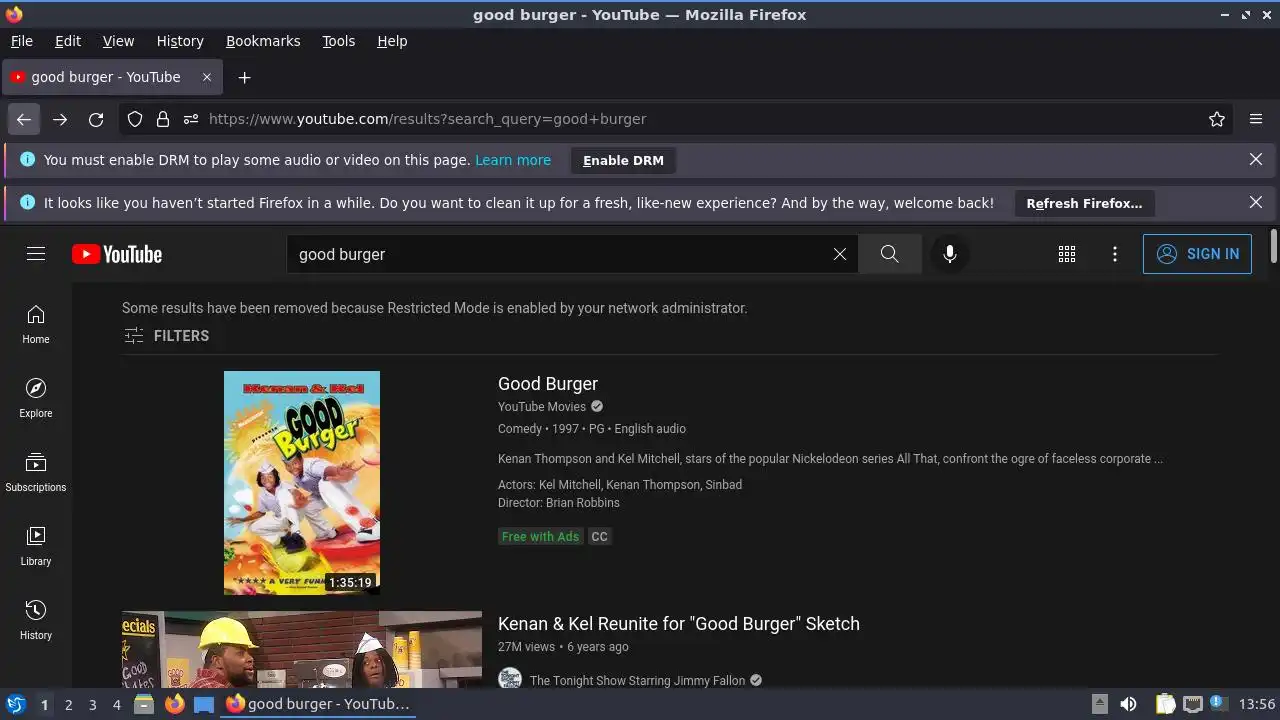This screenshot has width=1280, height=720.
Task: Open Explore in the sidebar
Action: point(36,399)
